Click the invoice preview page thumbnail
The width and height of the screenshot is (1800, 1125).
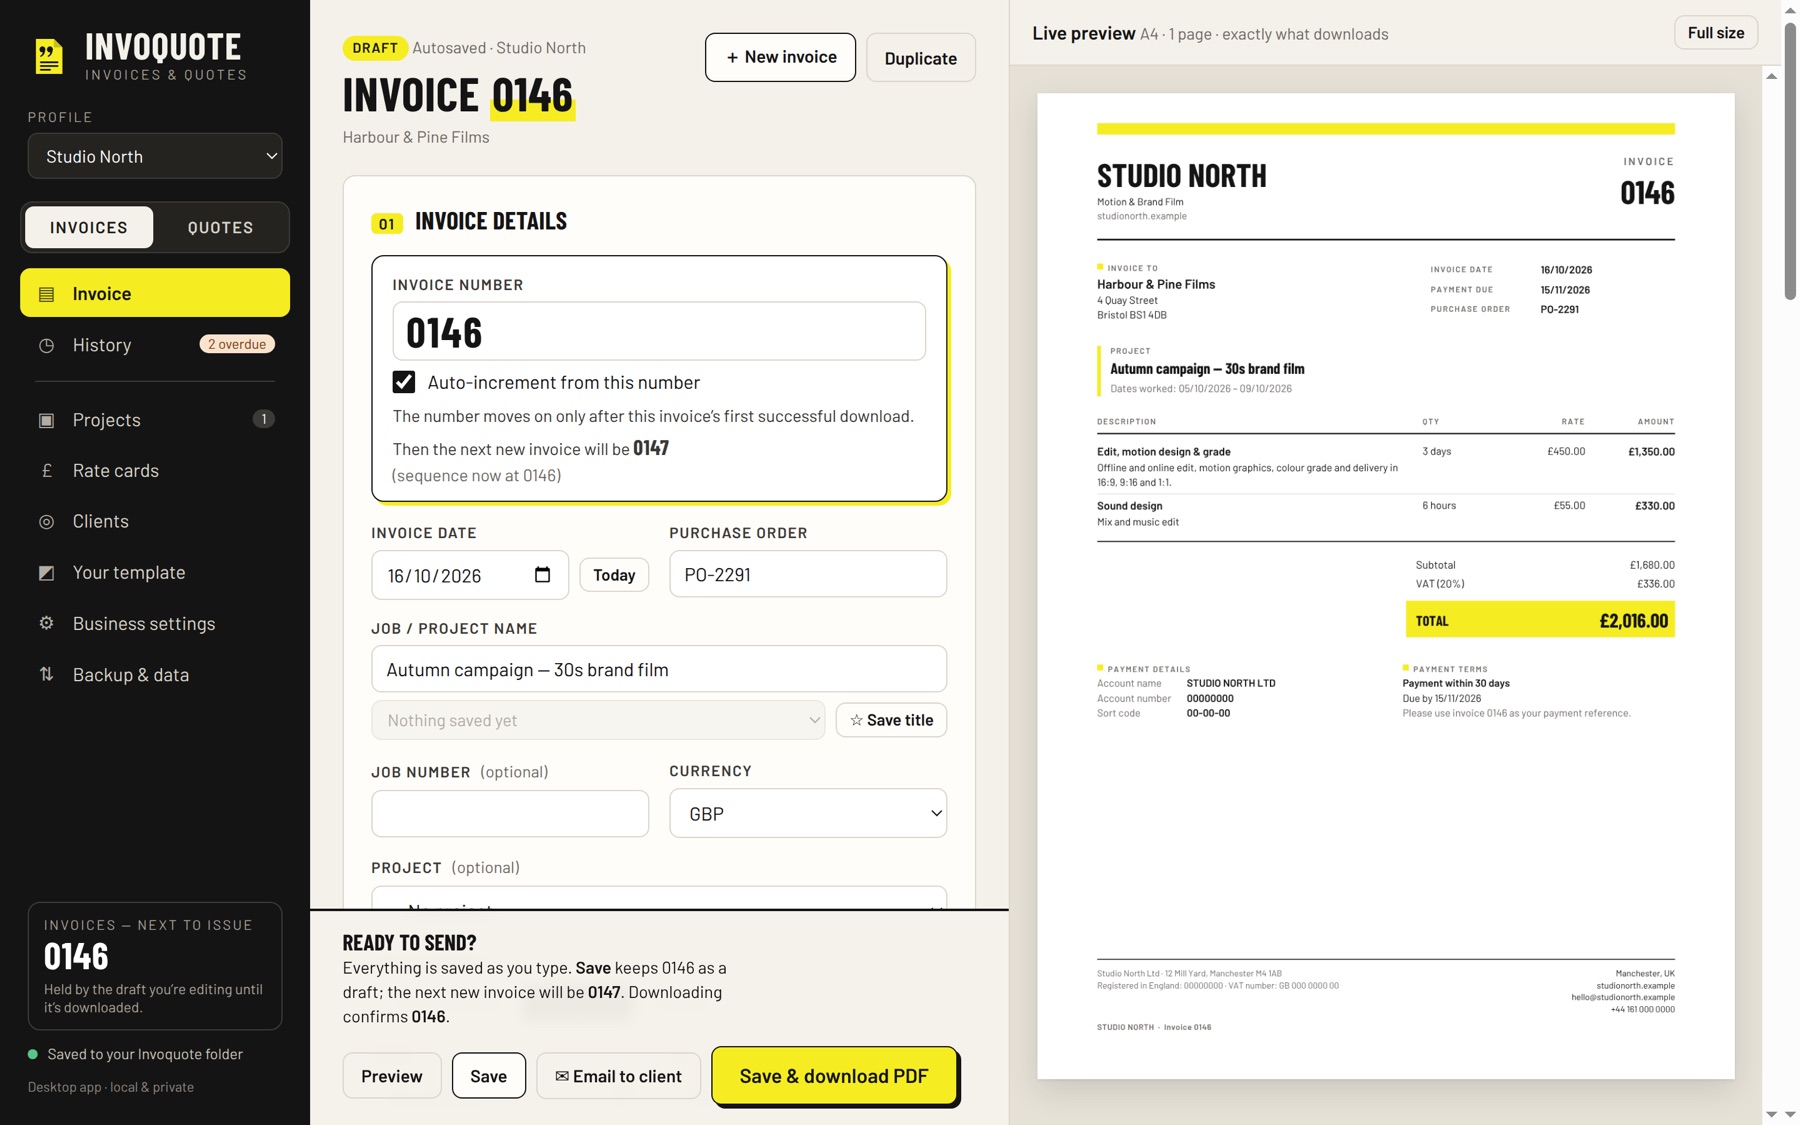[1386, 586]
